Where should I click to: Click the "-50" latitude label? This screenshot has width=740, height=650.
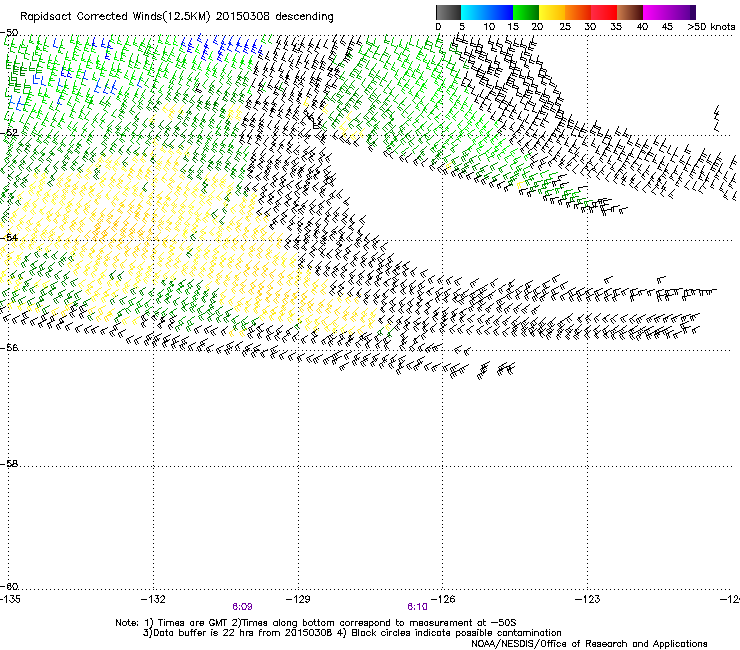9,33
